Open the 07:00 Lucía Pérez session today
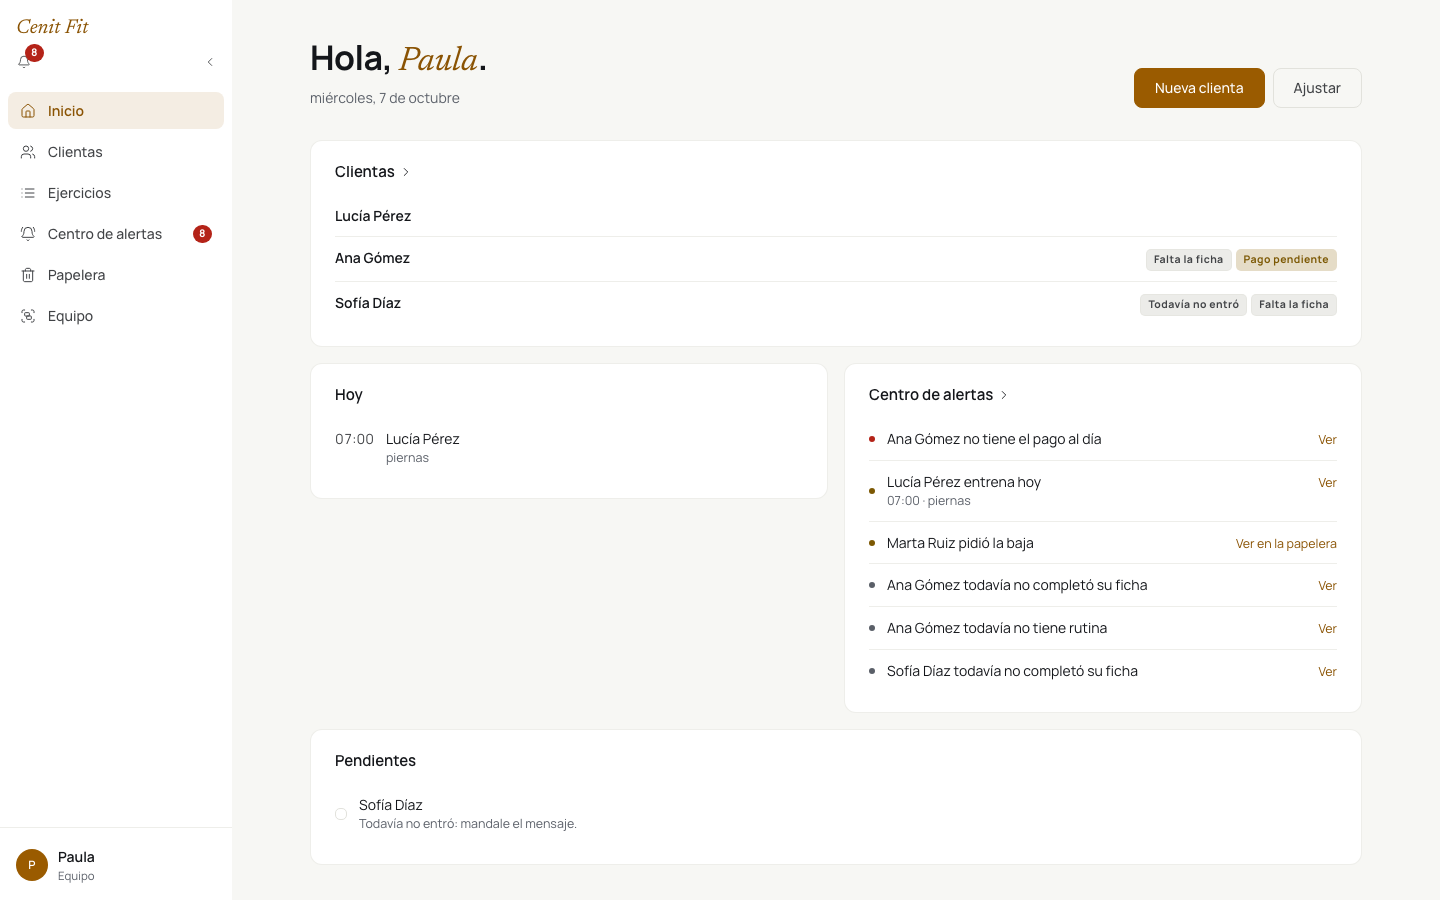Image resolution: width=1440 pixels, height=900 pixels. pyautogui.click(x=569, y=448)
